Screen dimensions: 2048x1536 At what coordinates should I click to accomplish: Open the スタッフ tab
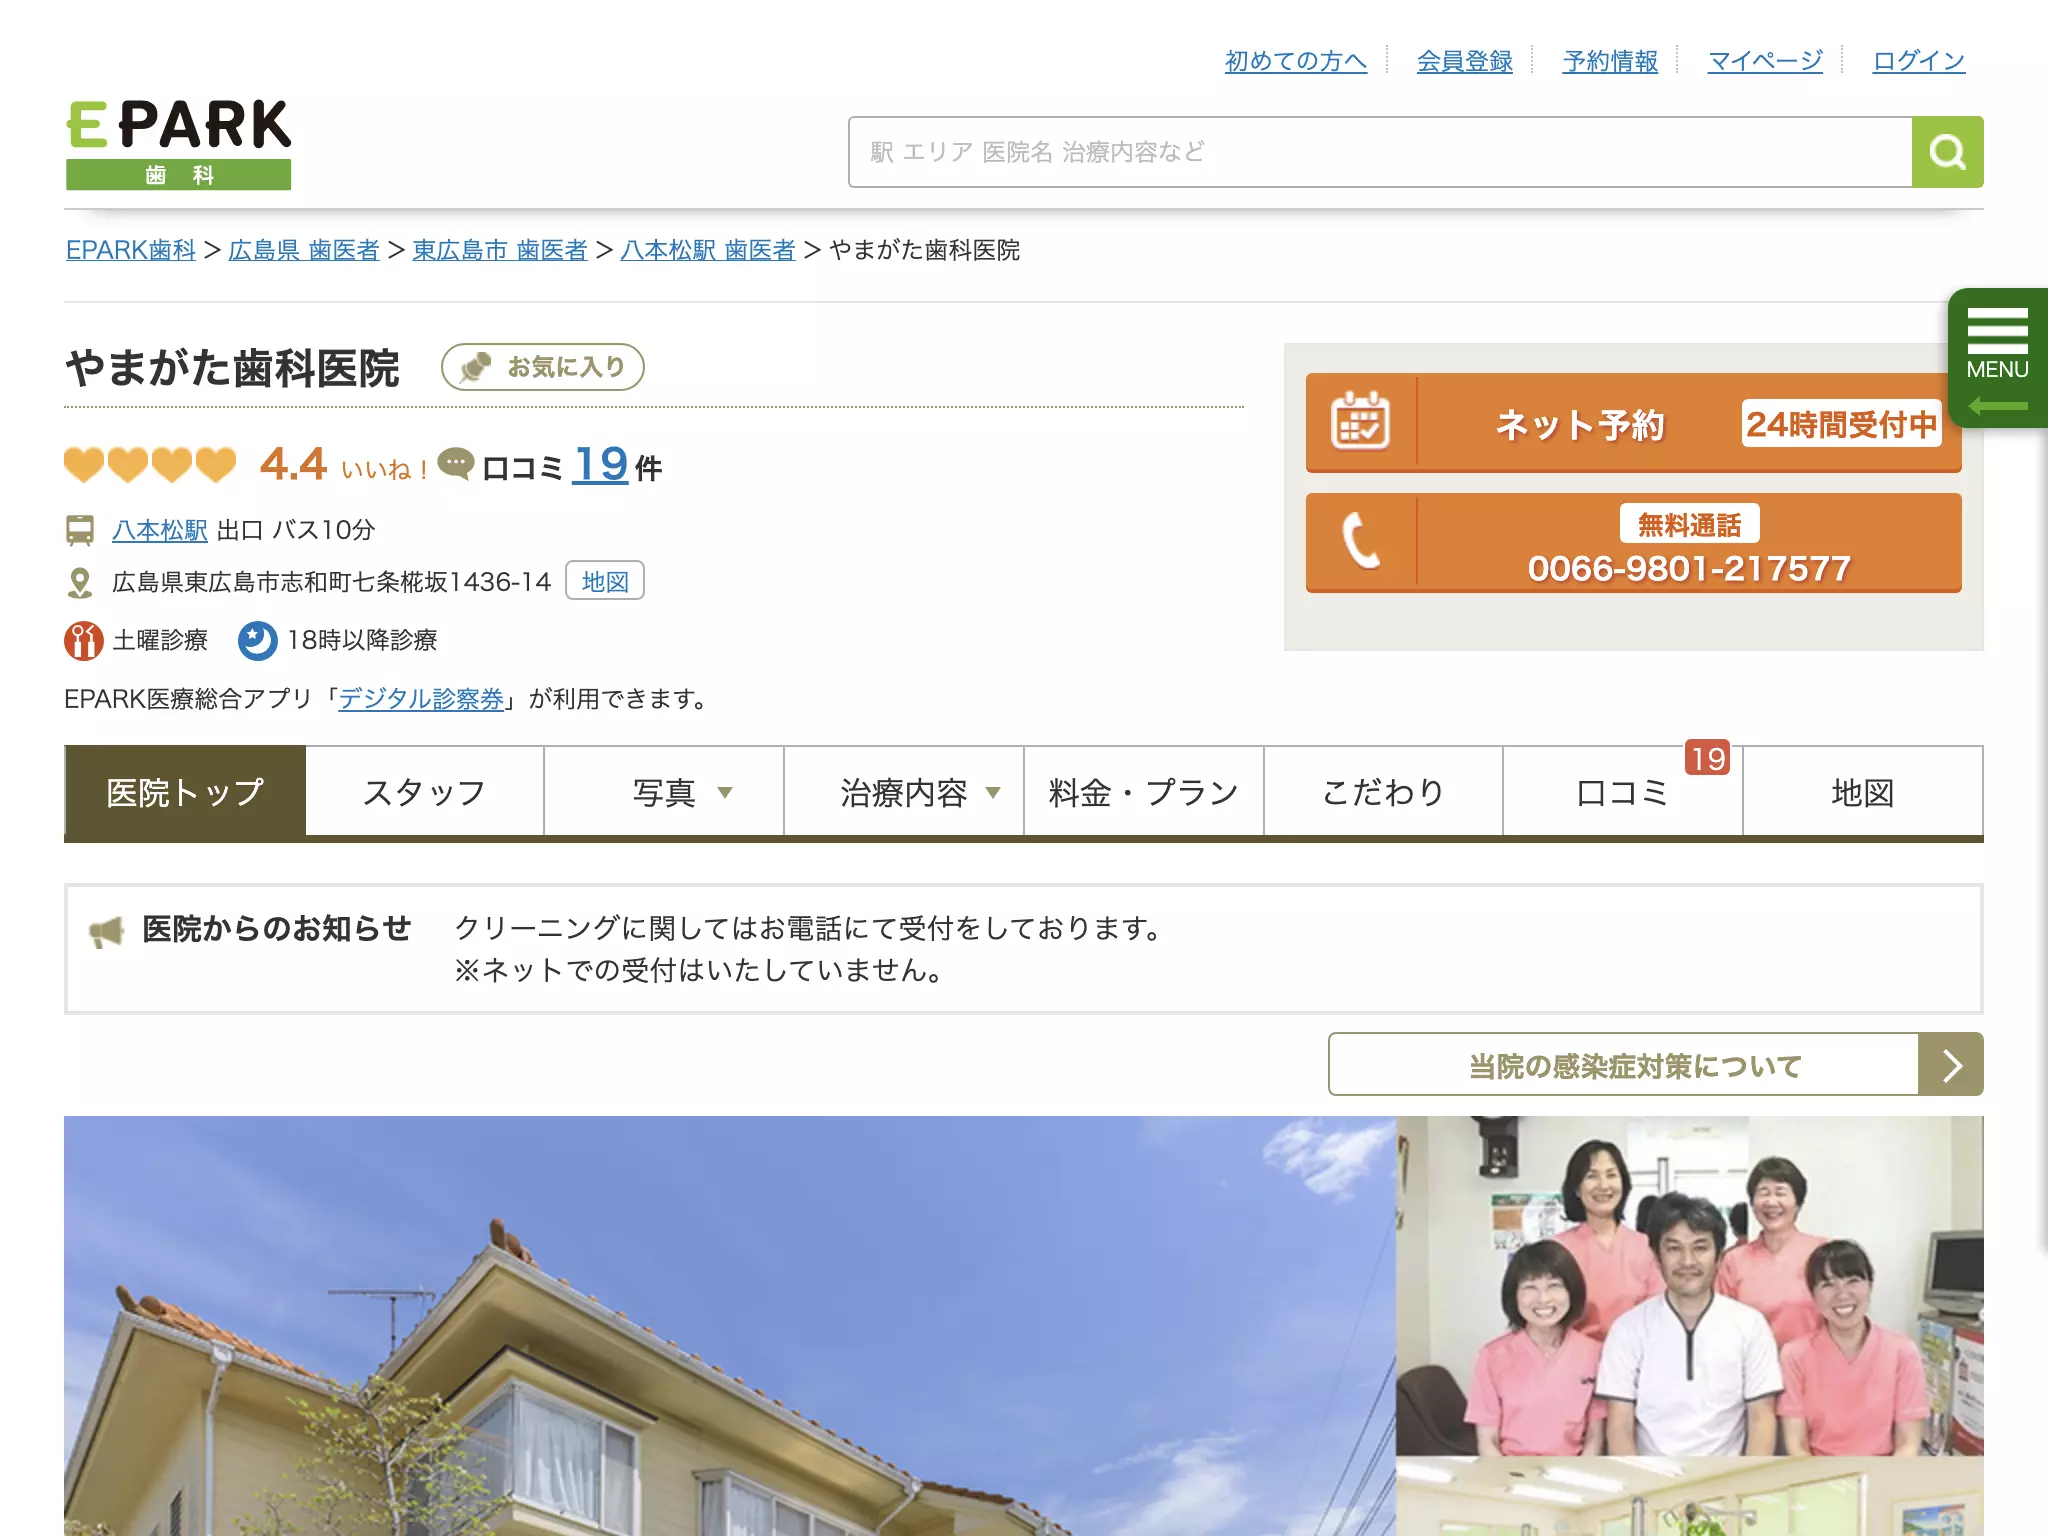click(x=425, y=791)
